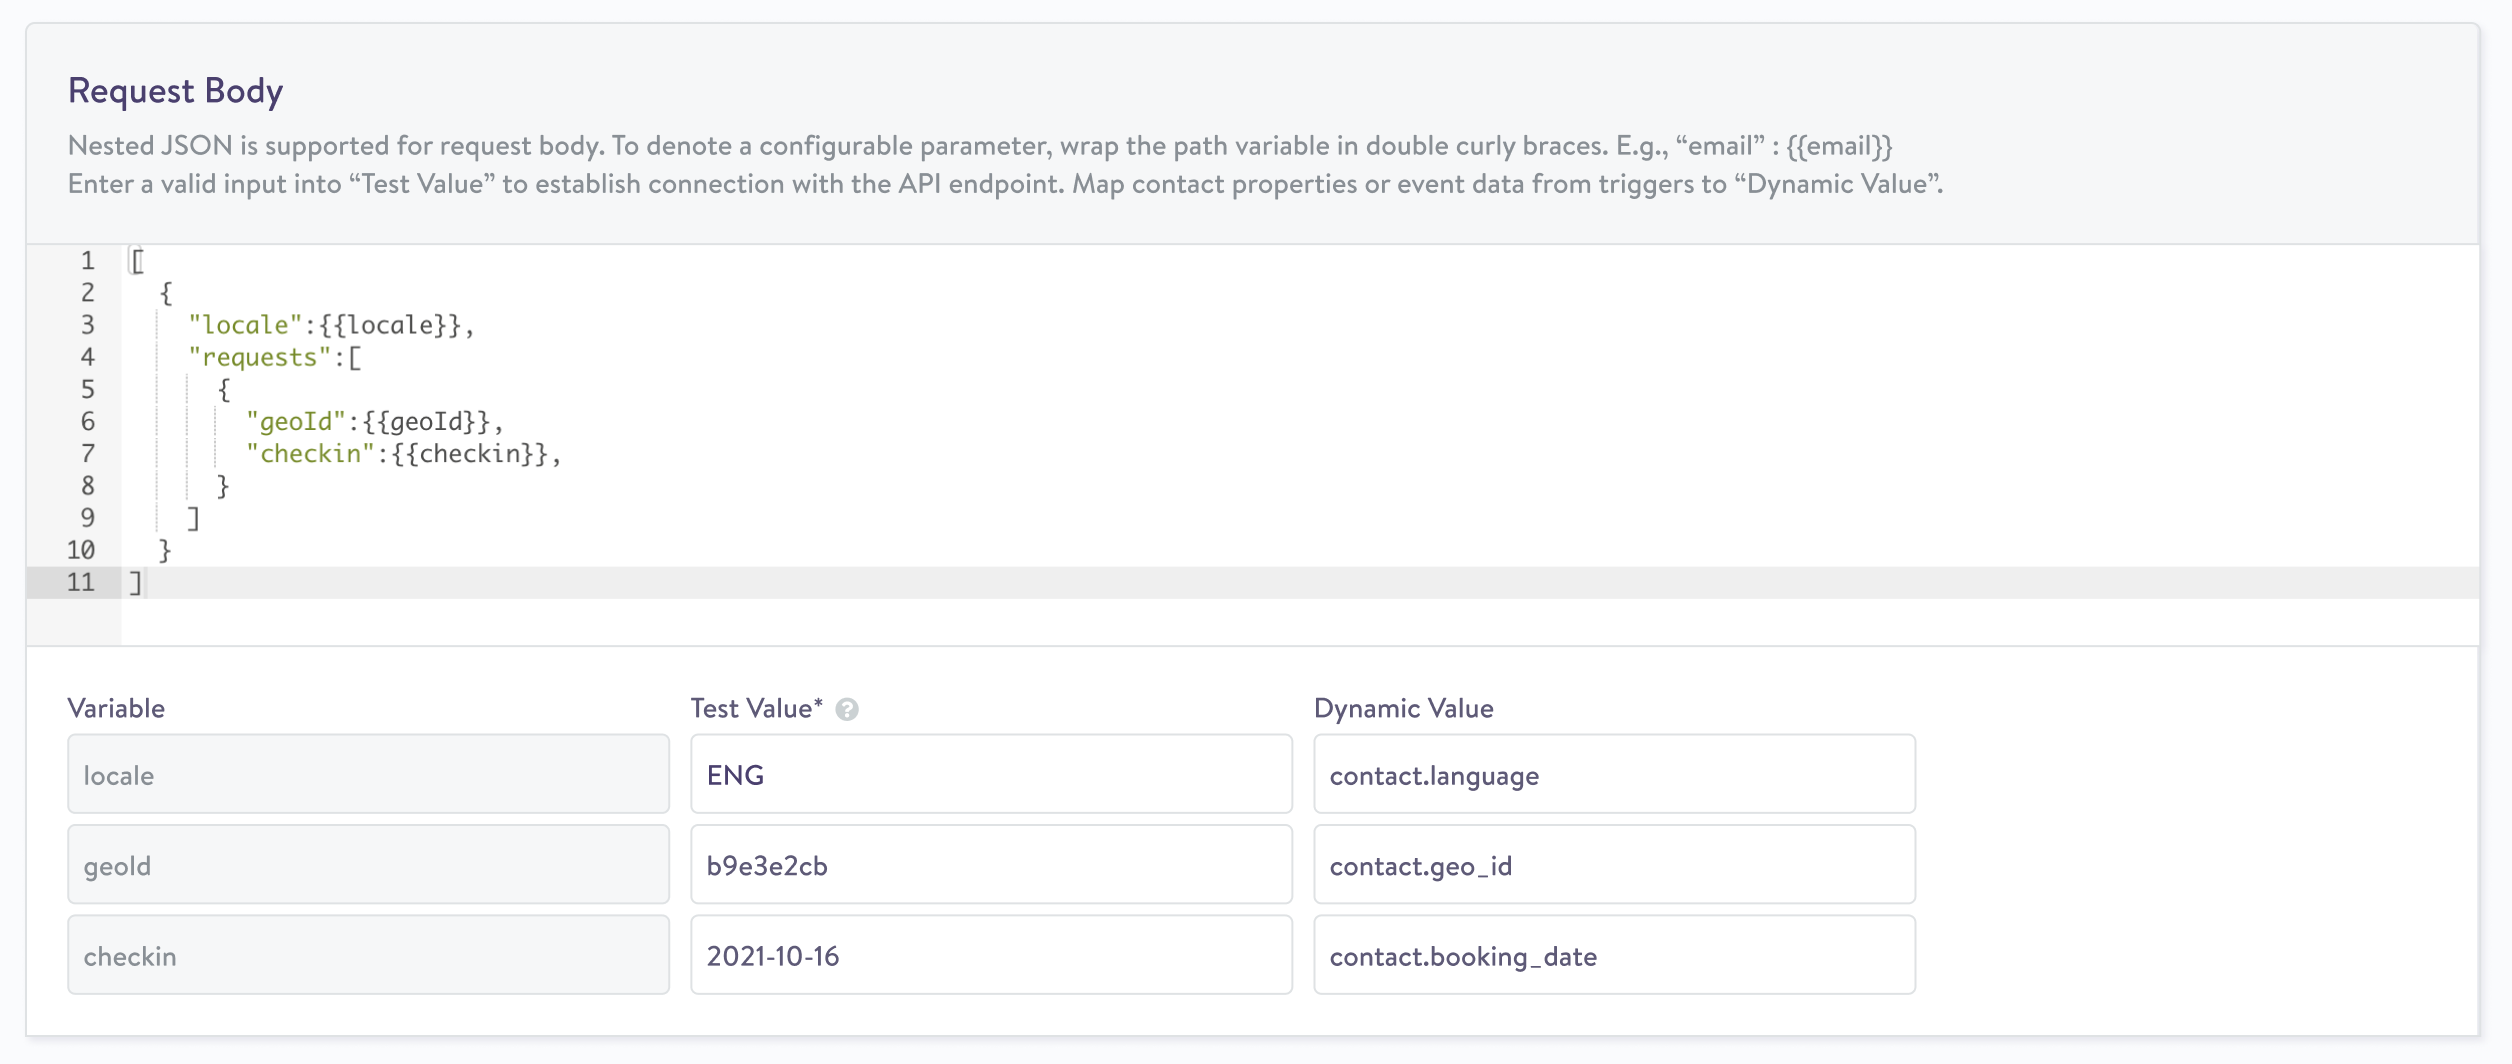Viewport: 2512px width, 1064px height.
Task: Place cursor on the "locale":{{locale}} code line
Action: coord(330,325)
